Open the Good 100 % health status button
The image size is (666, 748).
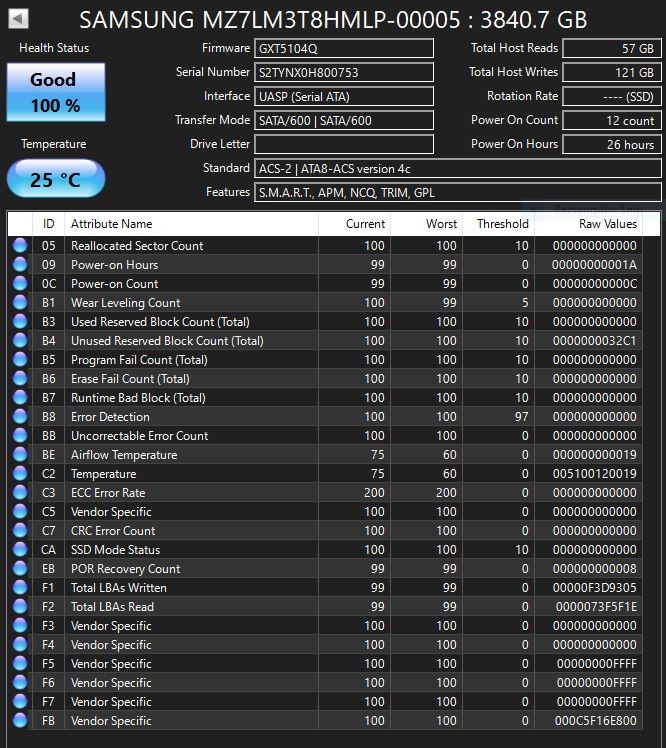(56, 92)
